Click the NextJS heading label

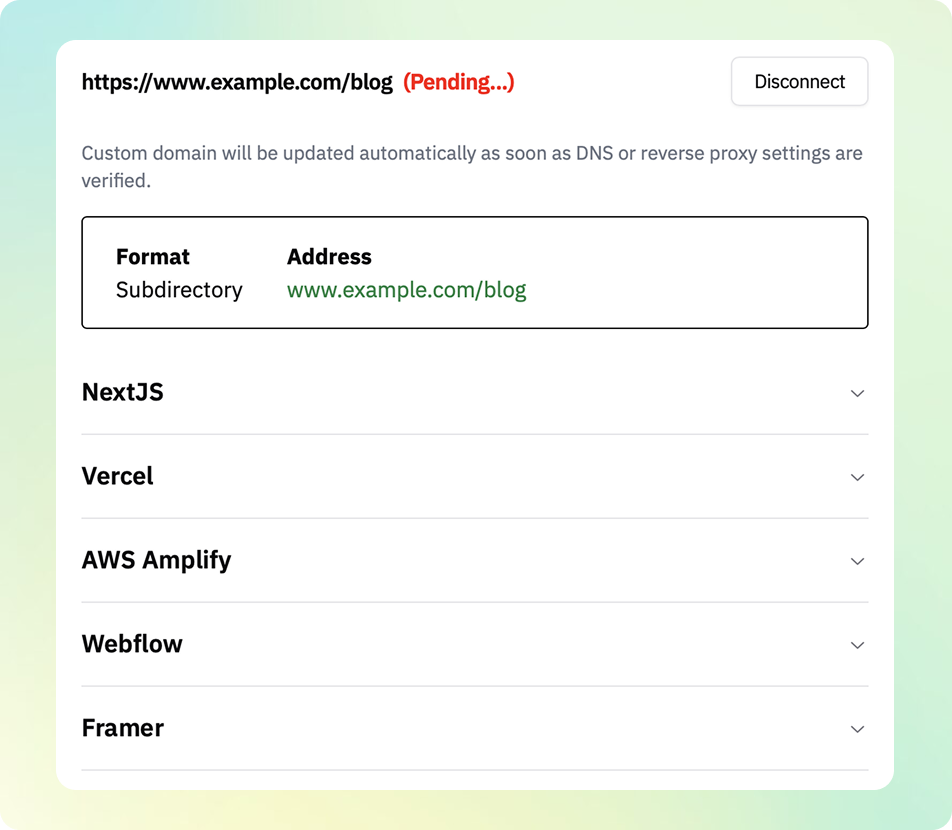[x=122, y=392]
